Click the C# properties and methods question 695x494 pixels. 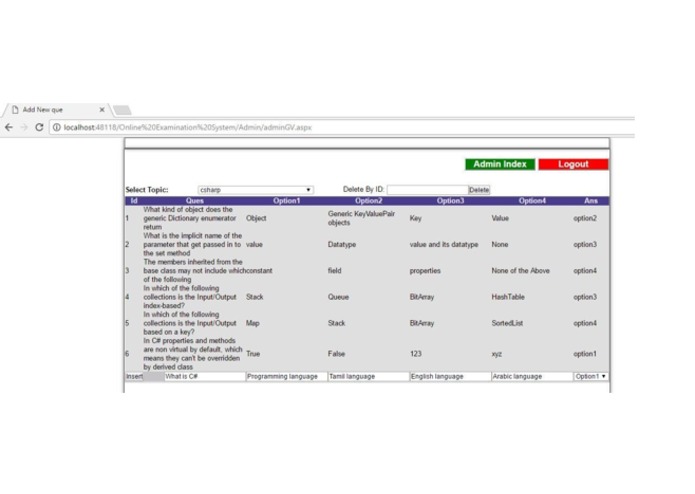click(193, 354)
